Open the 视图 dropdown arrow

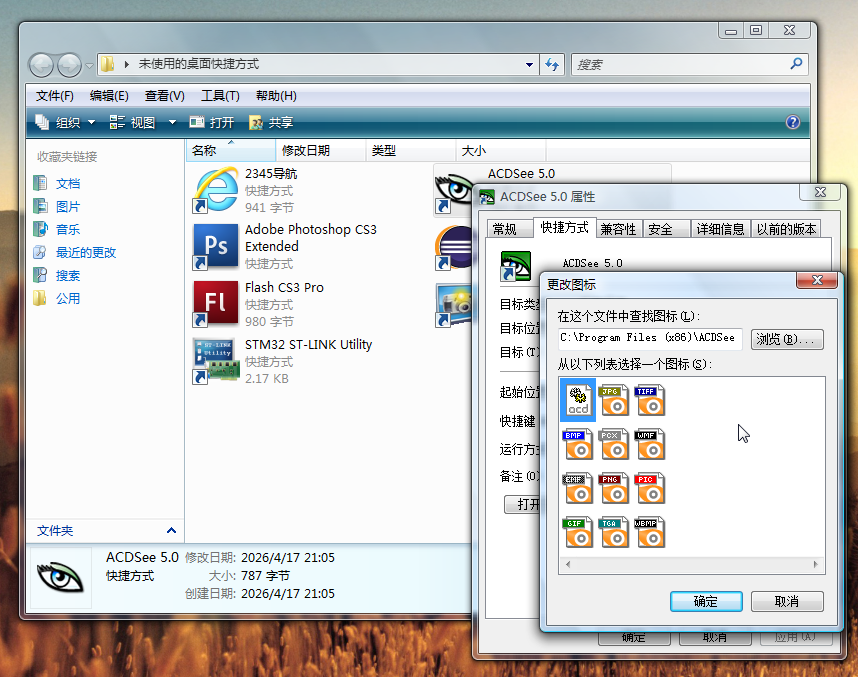tap(171, 122)
